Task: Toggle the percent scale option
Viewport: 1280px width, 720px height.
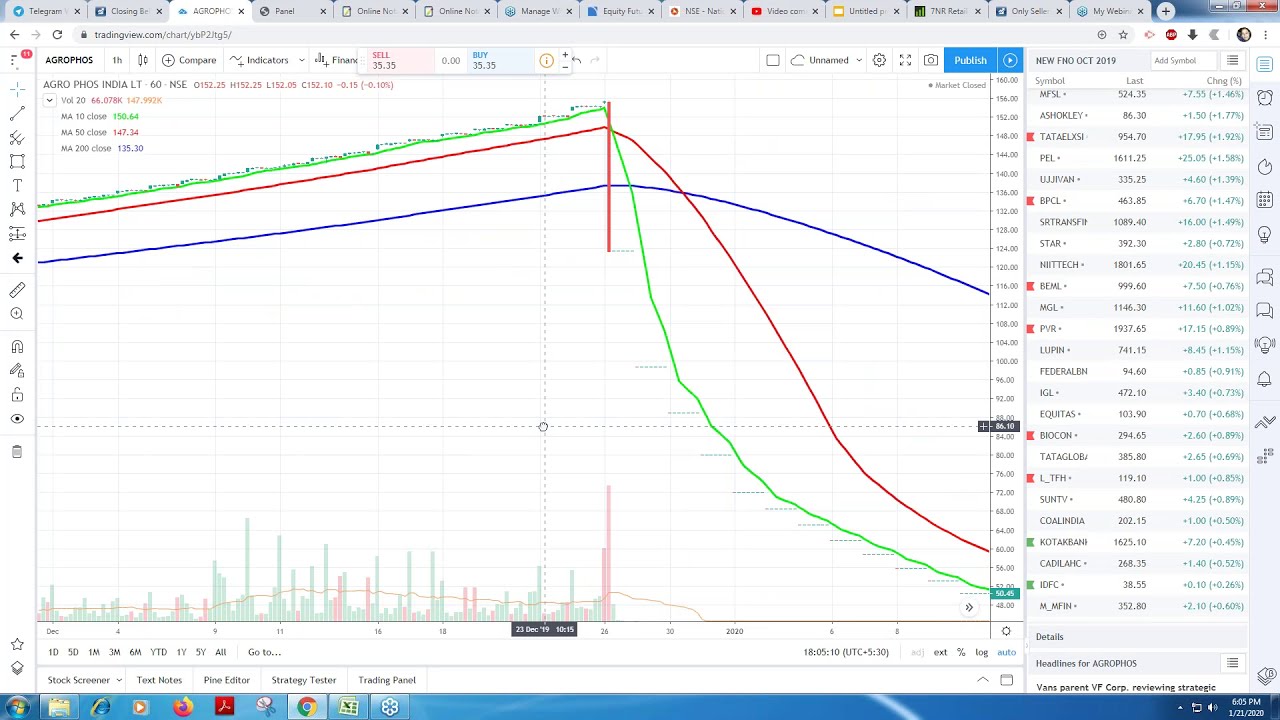Action: [x=961, y=652]
